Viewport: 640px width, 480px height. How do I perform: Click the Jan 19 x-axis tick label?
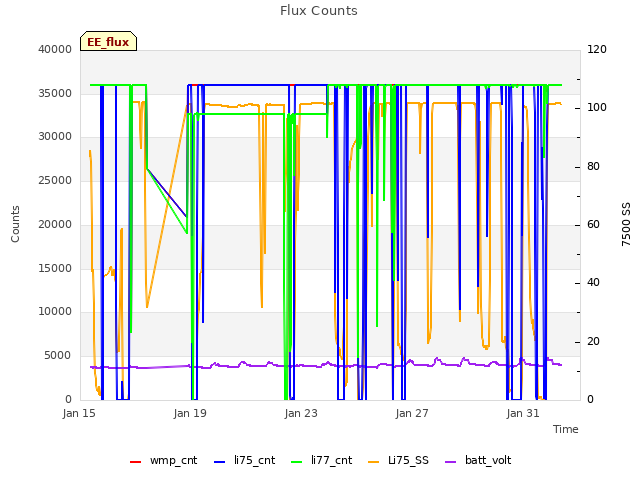click(190, 413)
